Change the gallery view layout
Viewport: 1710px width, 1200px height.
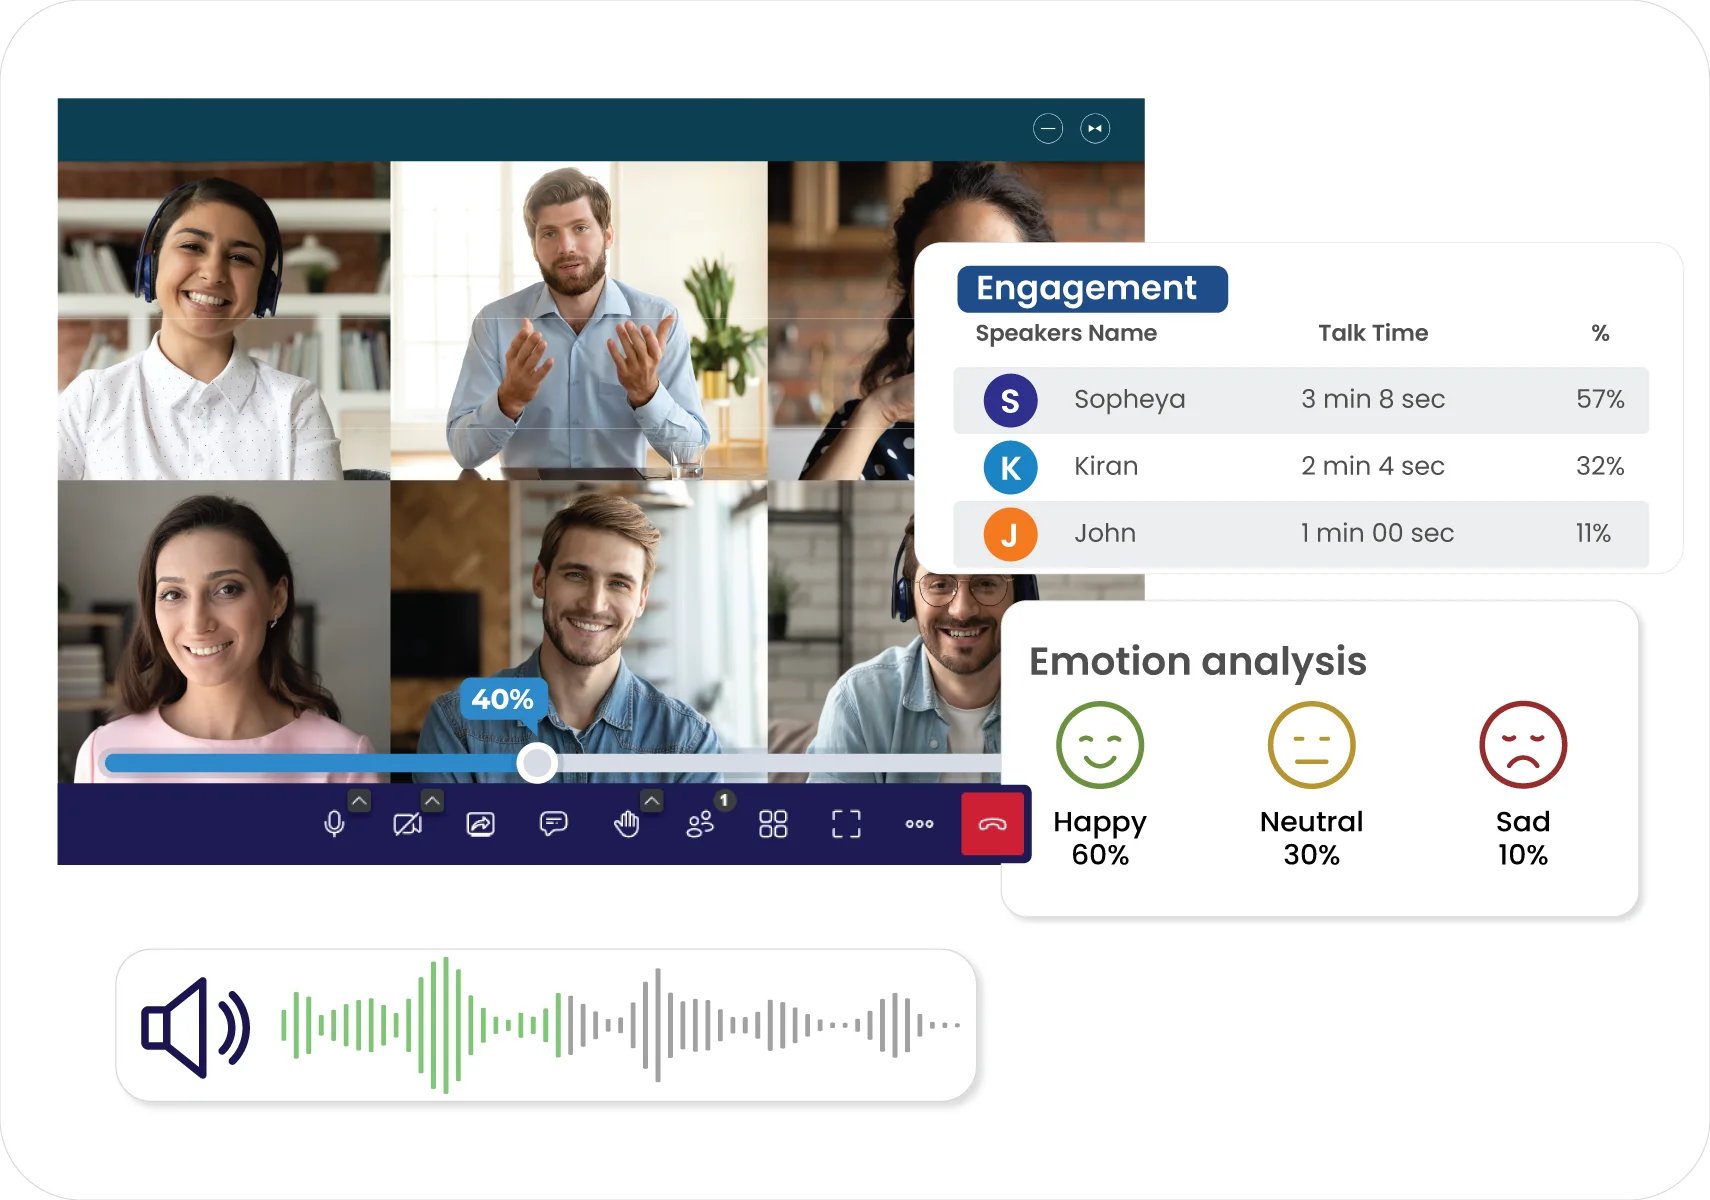(x=773, y=823)
